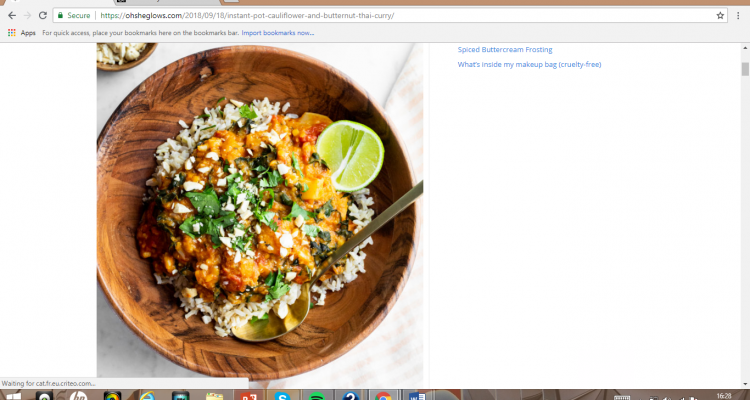Click the browser Back arrow
750x400 pixels.
pos(11,16)
